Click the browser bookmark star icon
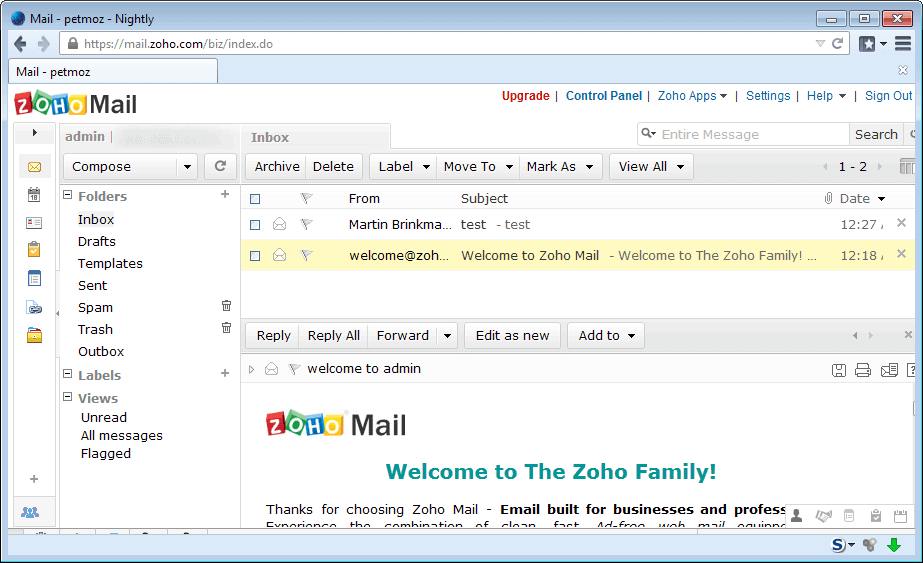 tap(866, 44)
